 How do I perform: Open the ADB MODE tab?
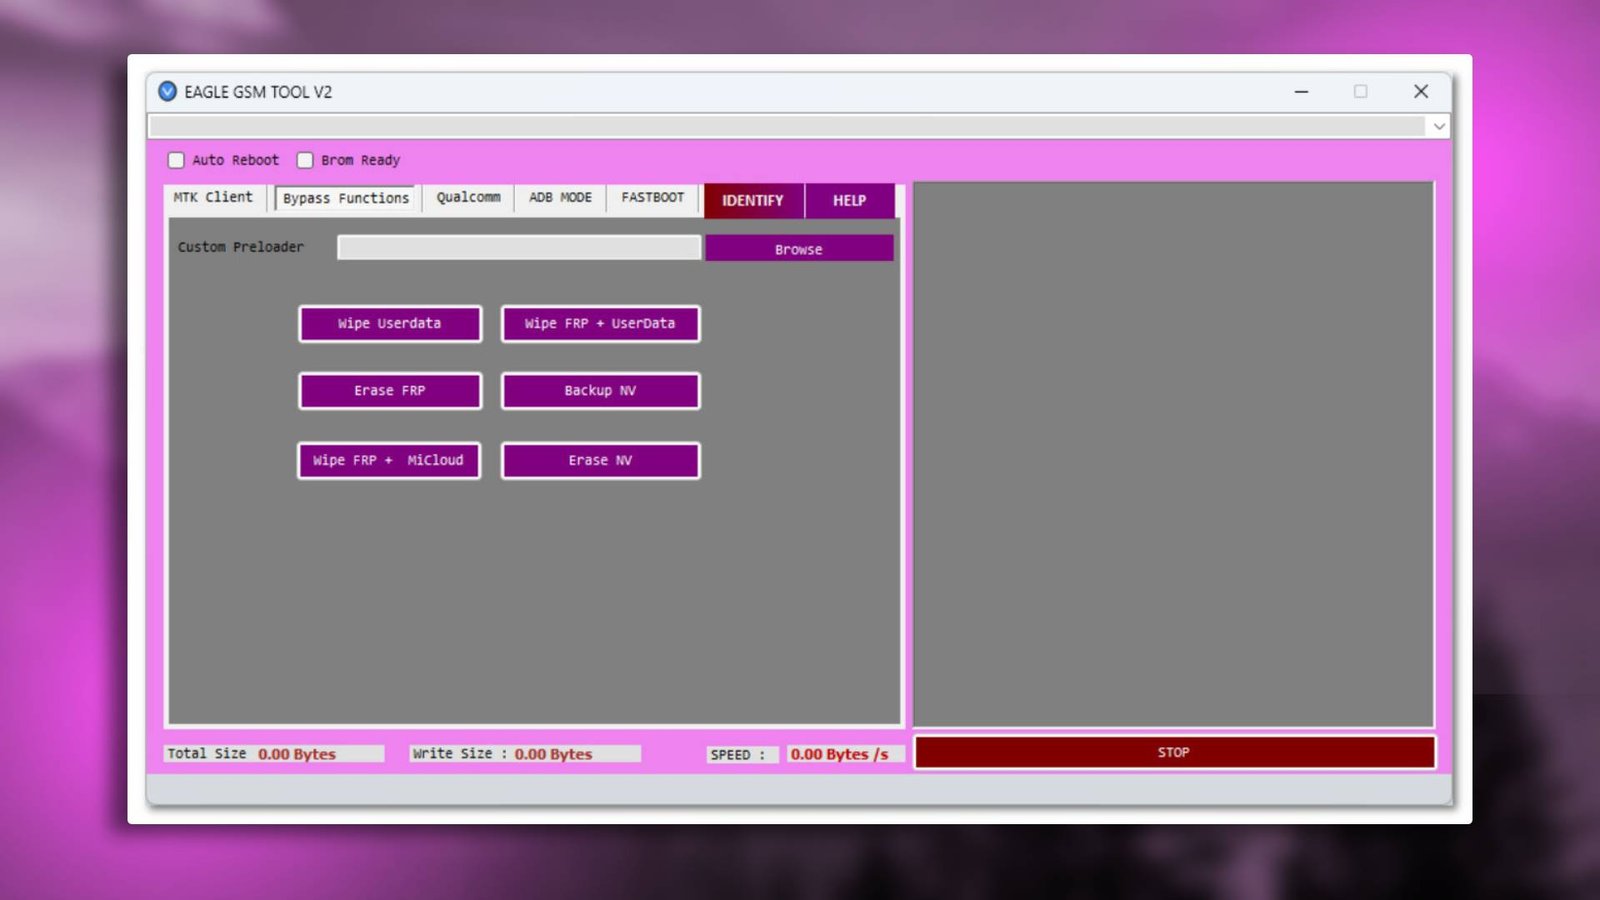559,197
